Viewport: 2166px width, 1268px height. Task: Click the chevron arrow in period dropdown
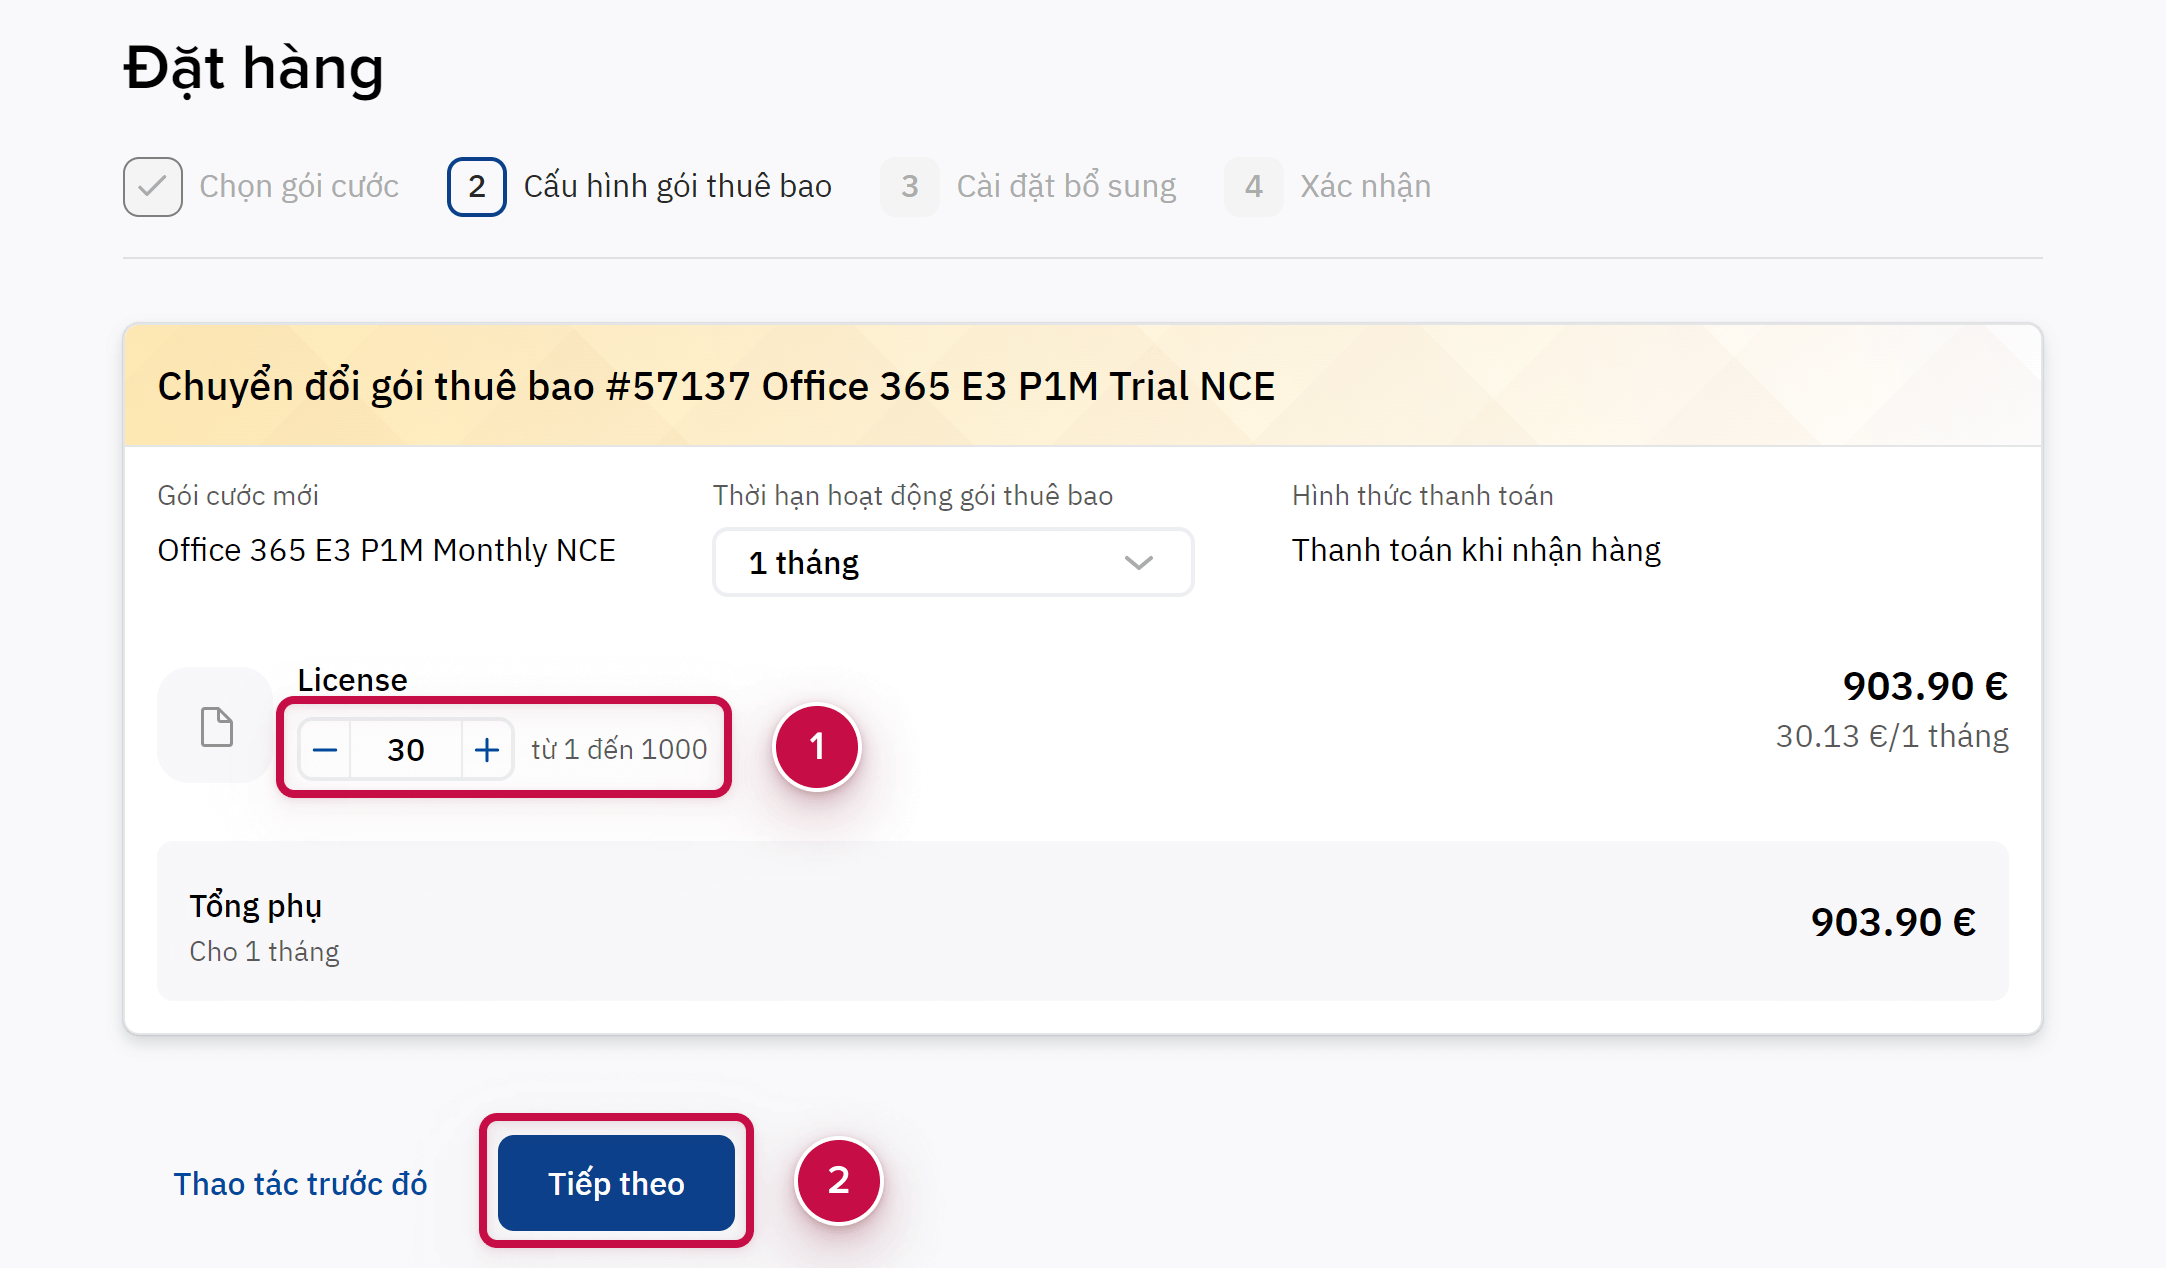click(x=1138, y=563)
